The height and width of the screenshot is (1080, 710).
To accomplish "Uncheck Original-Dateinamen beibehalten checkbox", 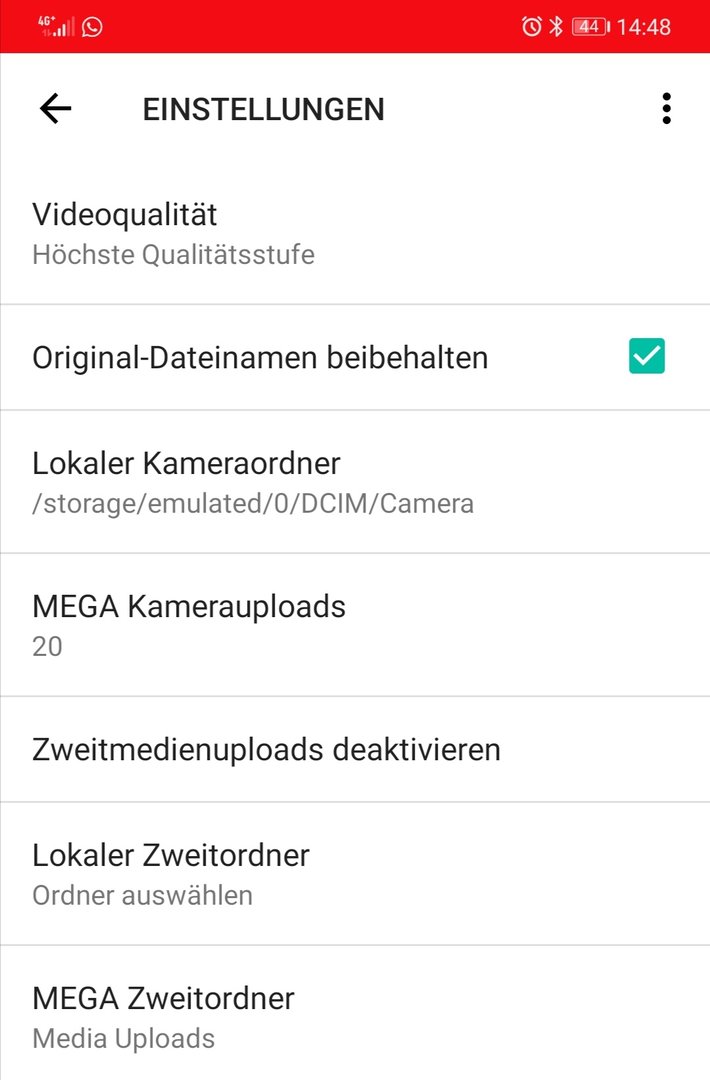I will 647,356.
